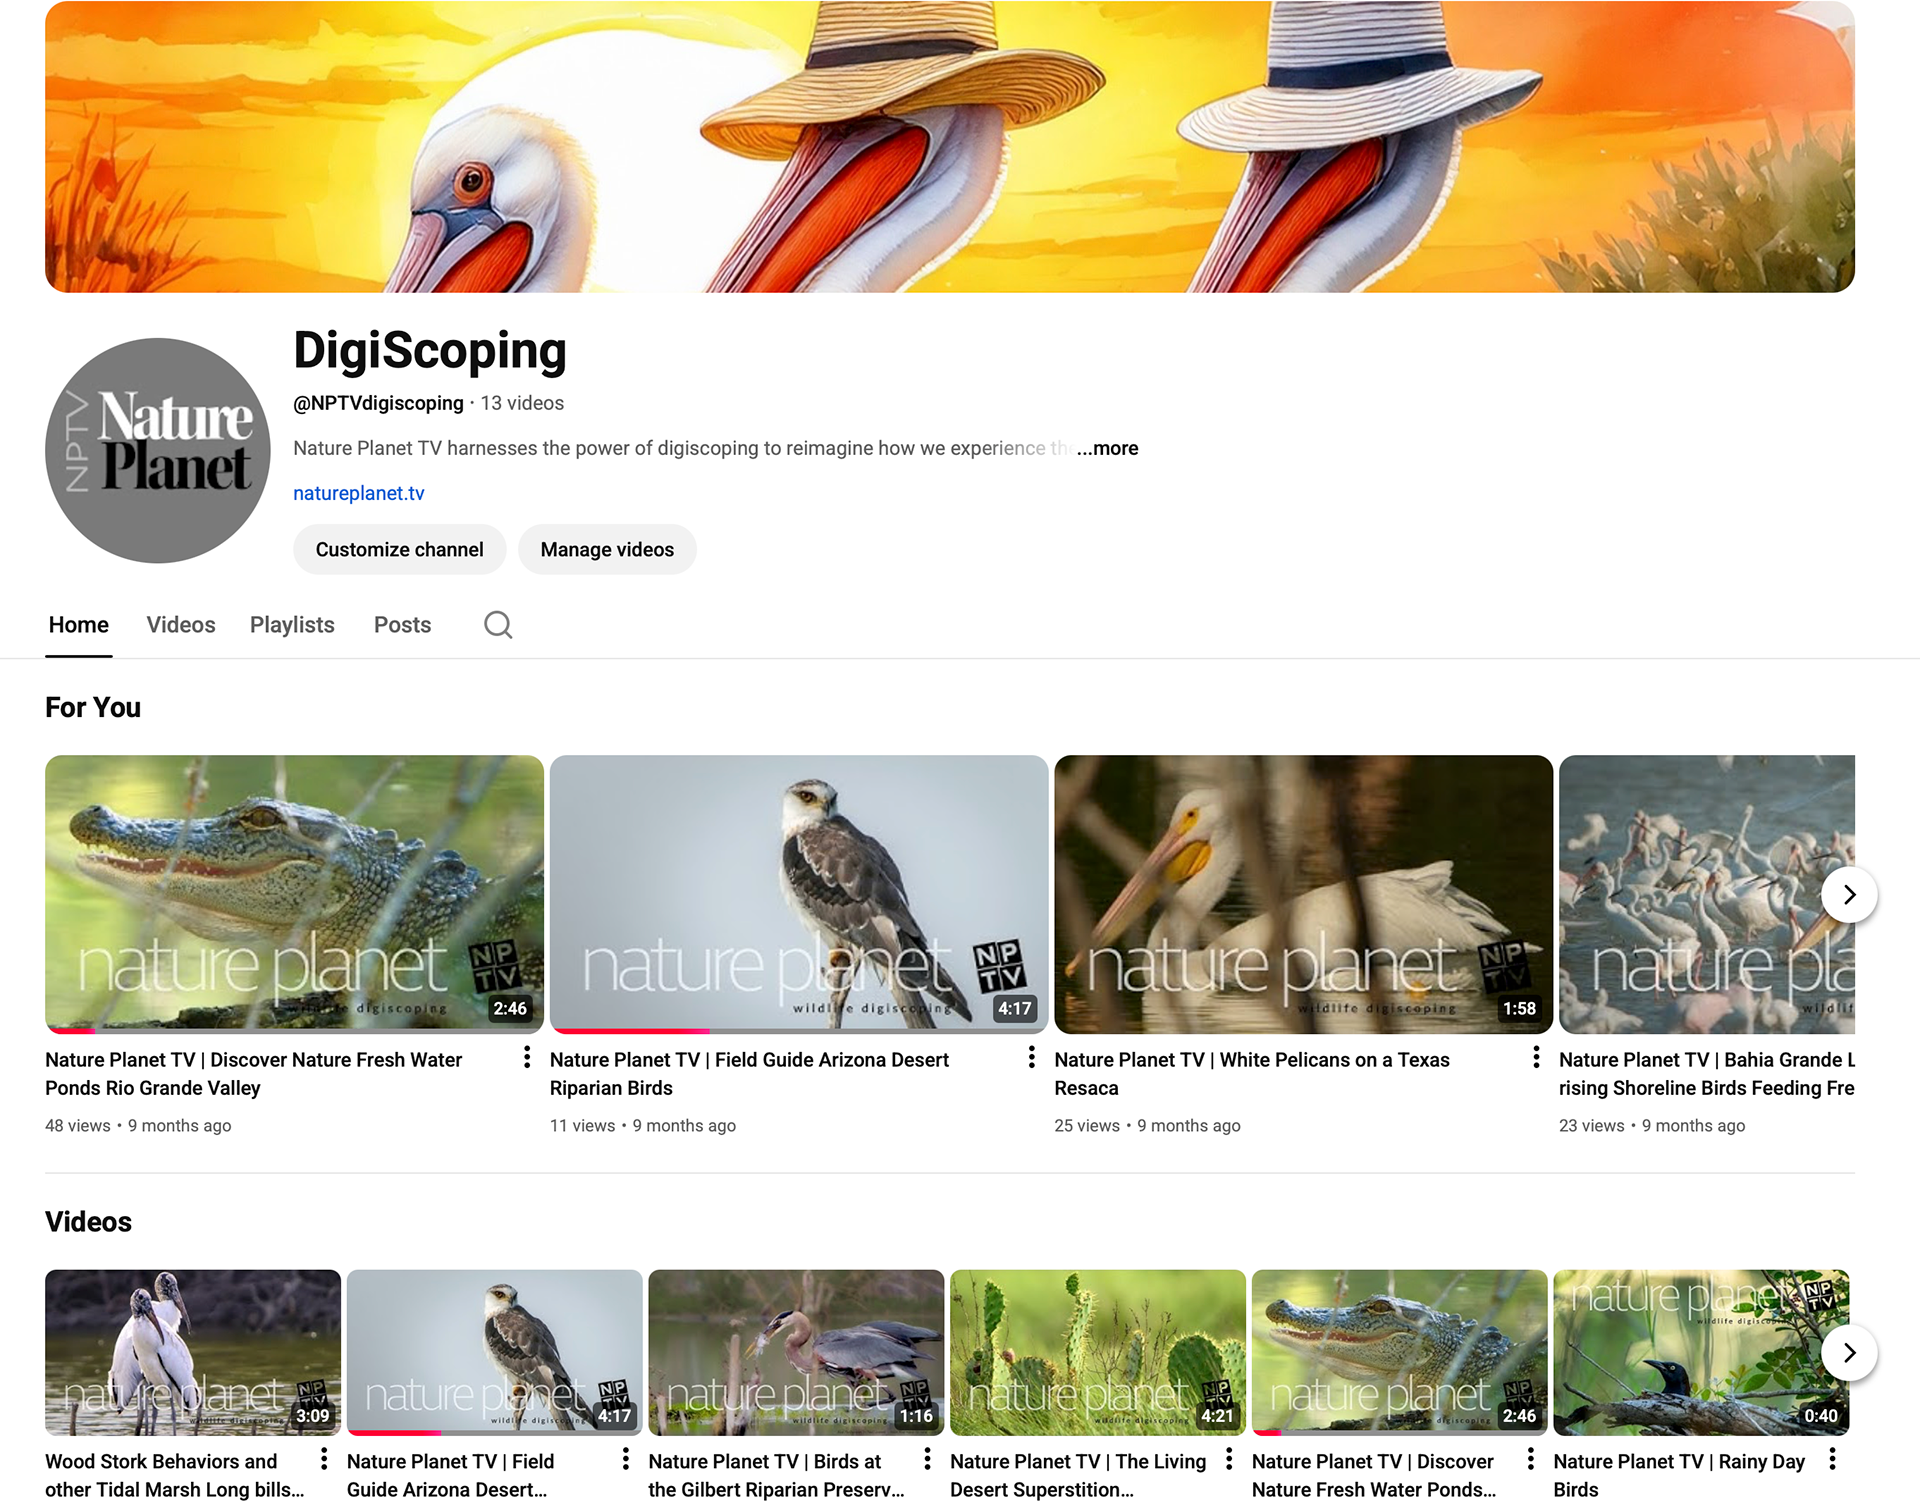
Task: Click the channel search magnifier icon
Action: tap(498, 625)
